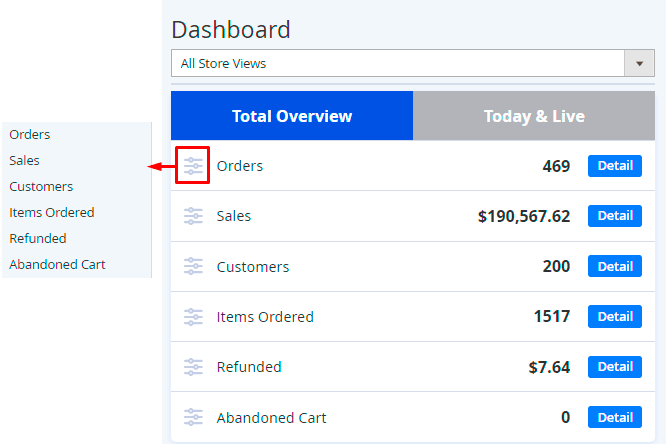Open Detail for Sales row
This screenshot has height=444, width=668.
click(x=614, y=216)
